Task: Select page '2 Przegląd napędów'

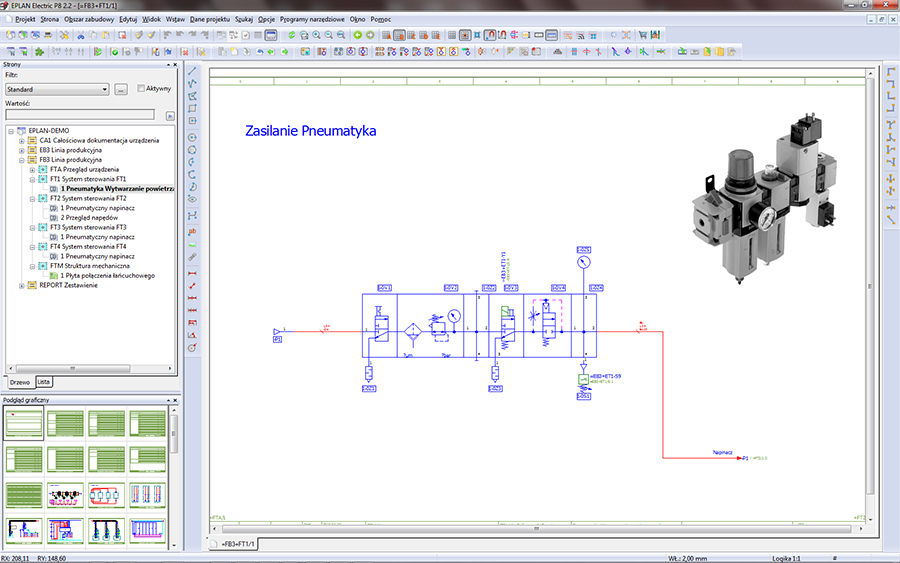Action: tap(89, 218)
